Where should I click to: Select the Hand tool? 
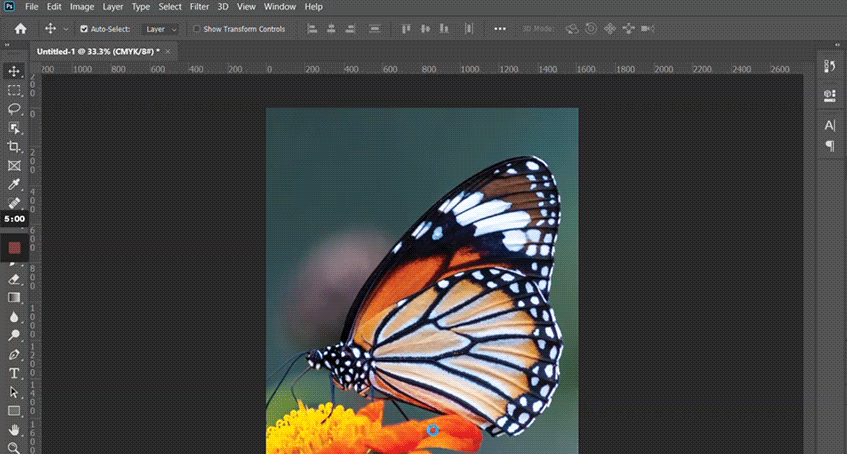(x=14, y=430)
